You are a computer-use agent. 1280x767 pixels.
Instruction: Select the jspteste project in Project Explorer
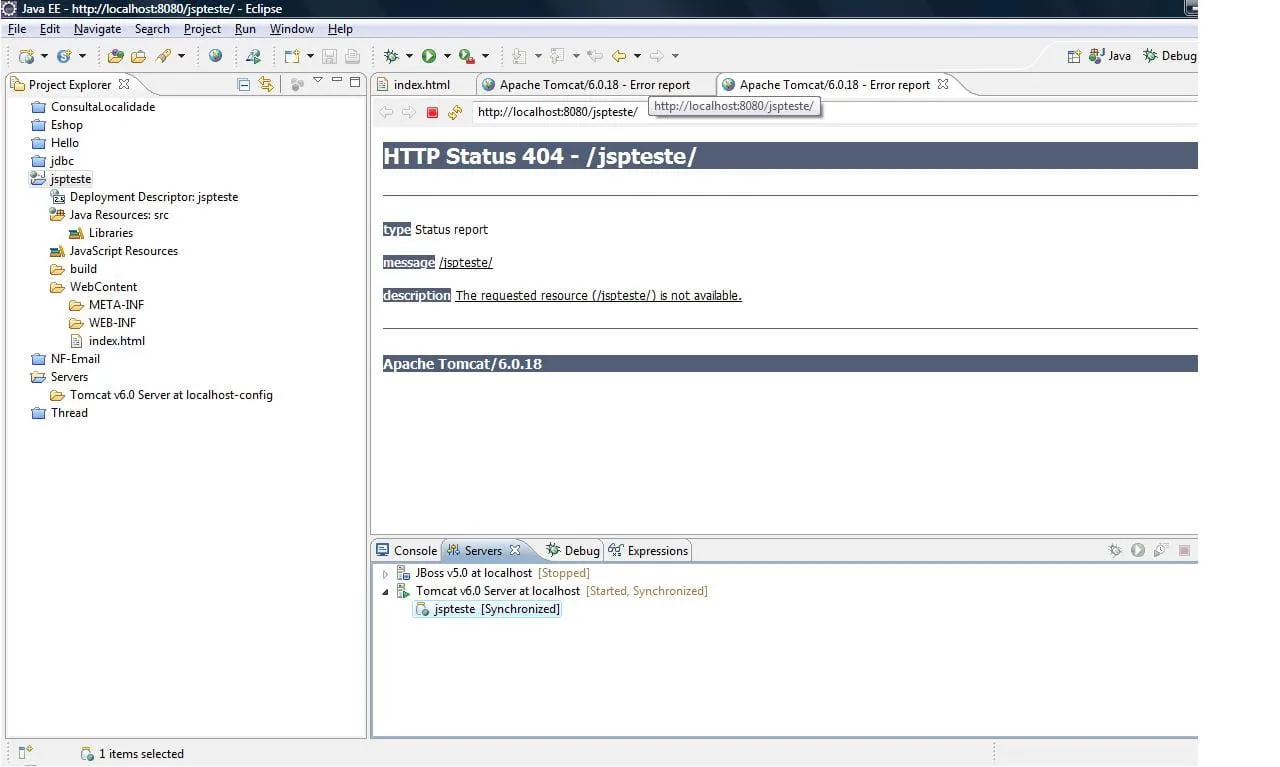70,179
